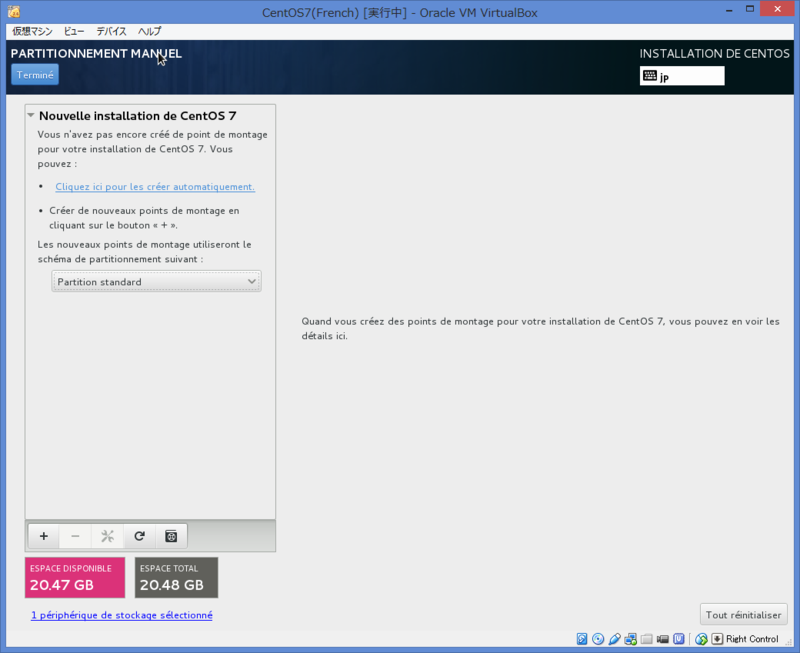Click the Tout réinitialiser button

tap(743, 614)
